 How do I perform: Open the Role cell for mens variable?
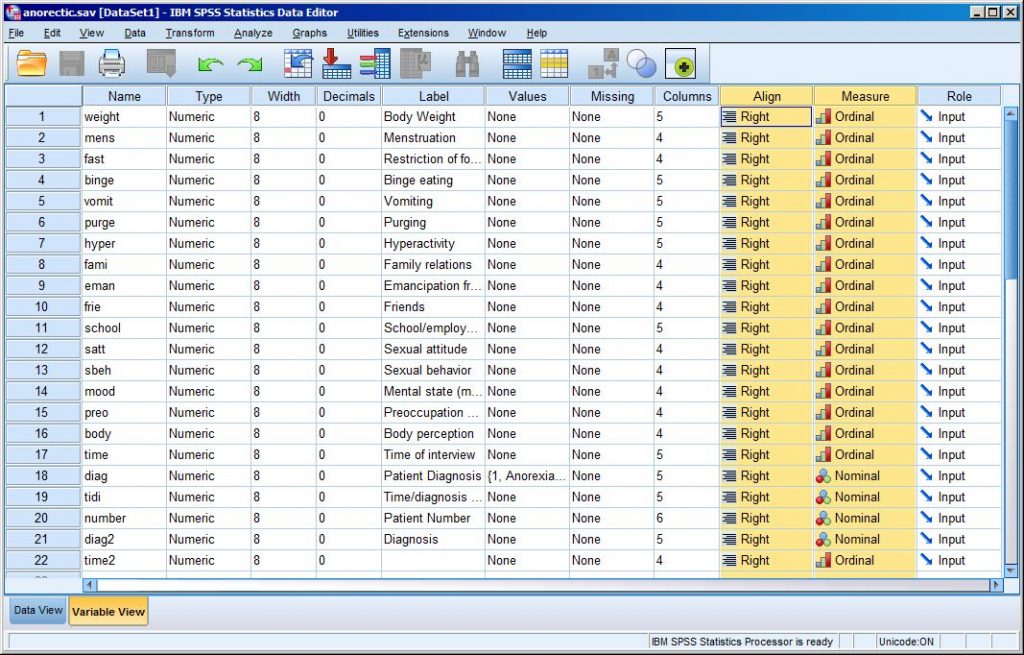(x=958, y=138)
